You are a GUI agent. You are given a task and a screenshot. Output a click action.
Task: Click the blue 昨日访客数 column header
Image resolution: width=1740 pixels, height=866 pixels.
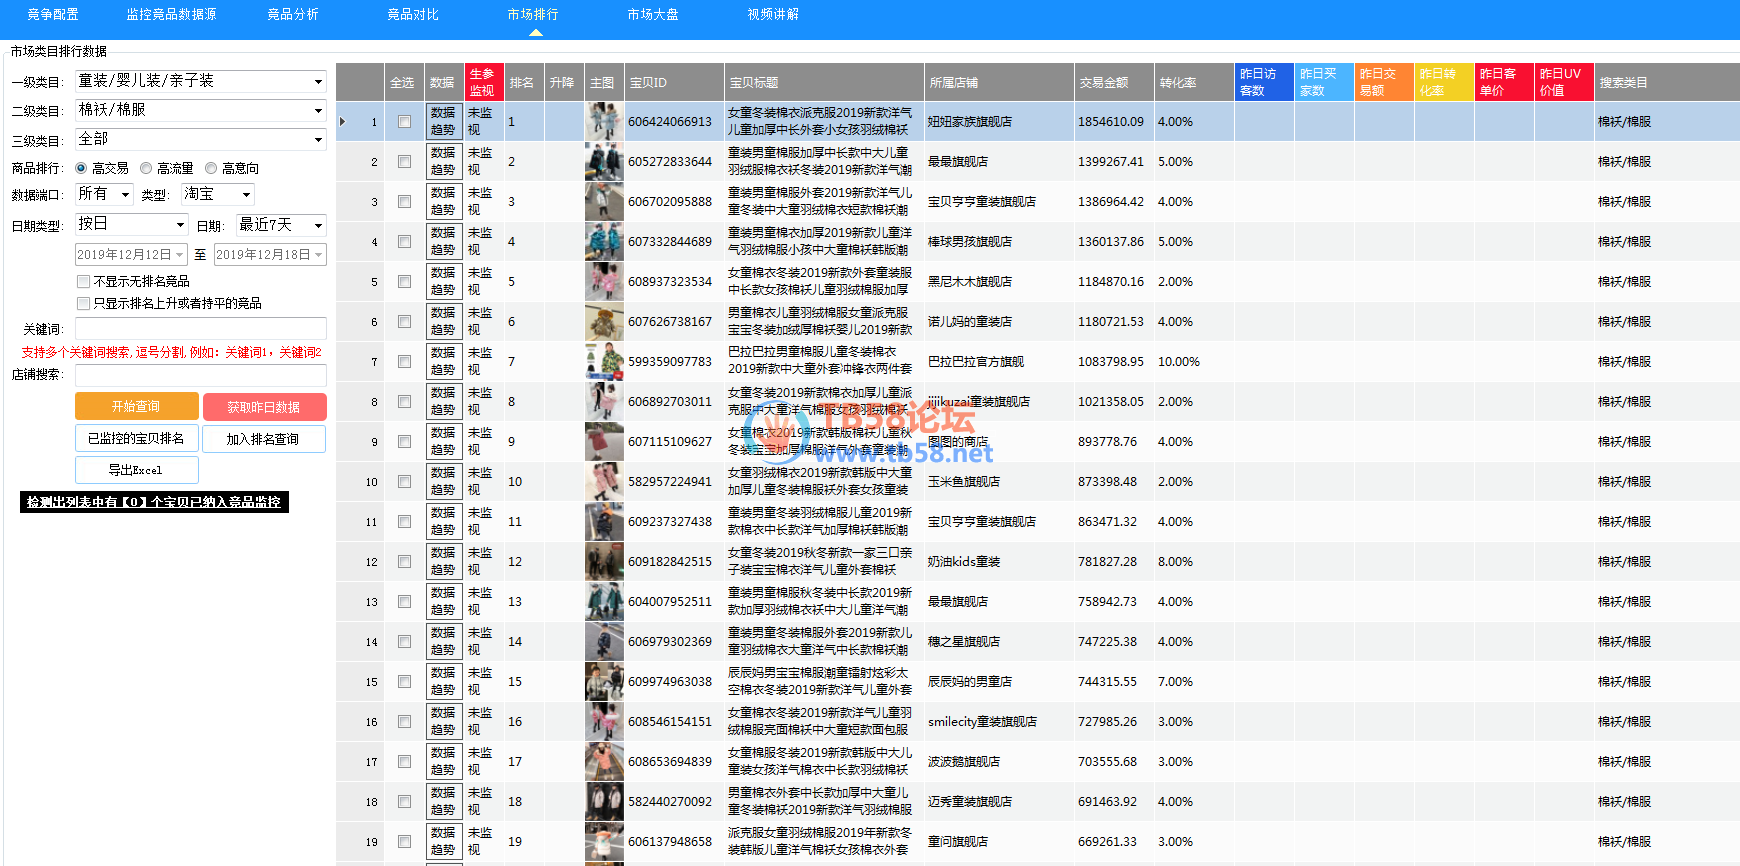click(1263, 82)
